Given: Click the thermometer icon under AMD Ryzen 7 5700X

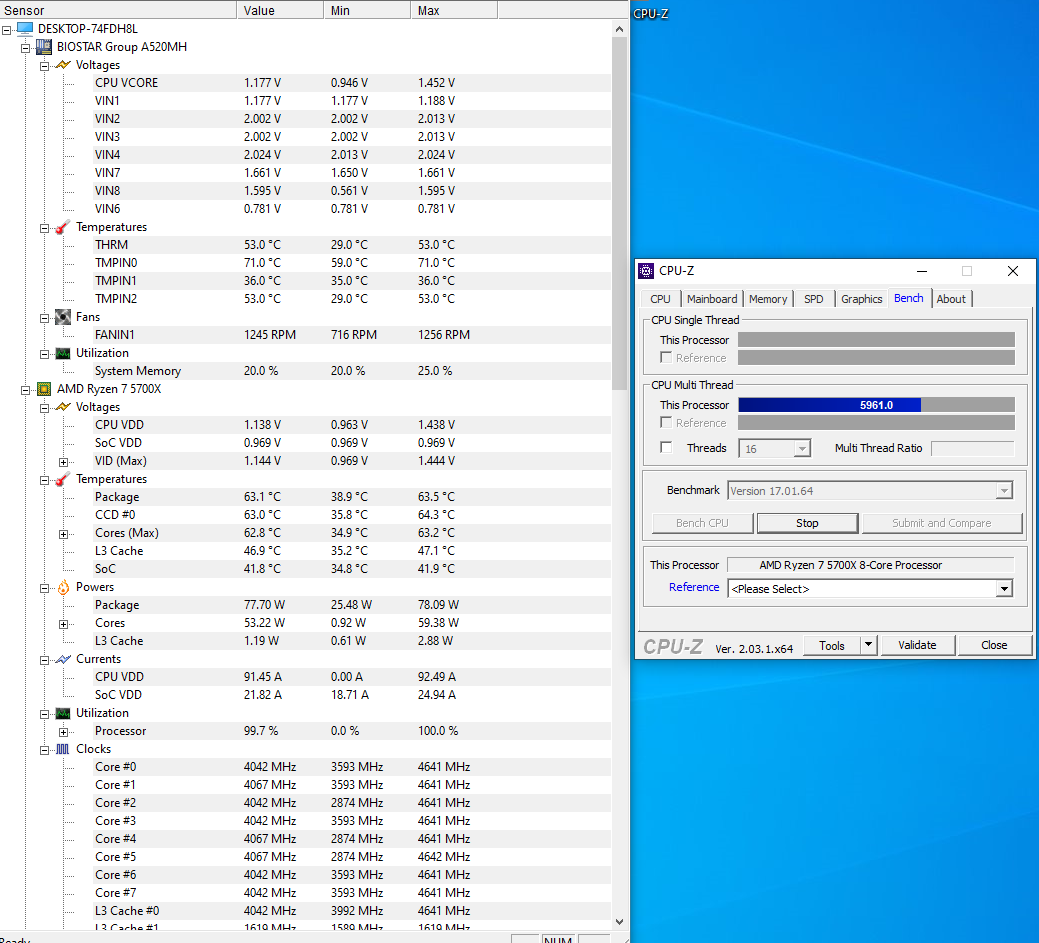Looking at the screenshot, I should 63,479.
